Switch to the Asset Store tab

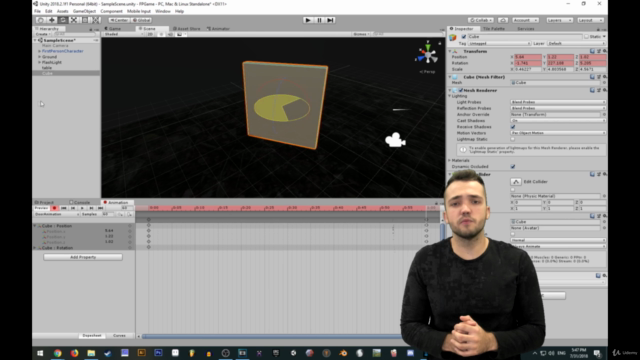point(187,29)
